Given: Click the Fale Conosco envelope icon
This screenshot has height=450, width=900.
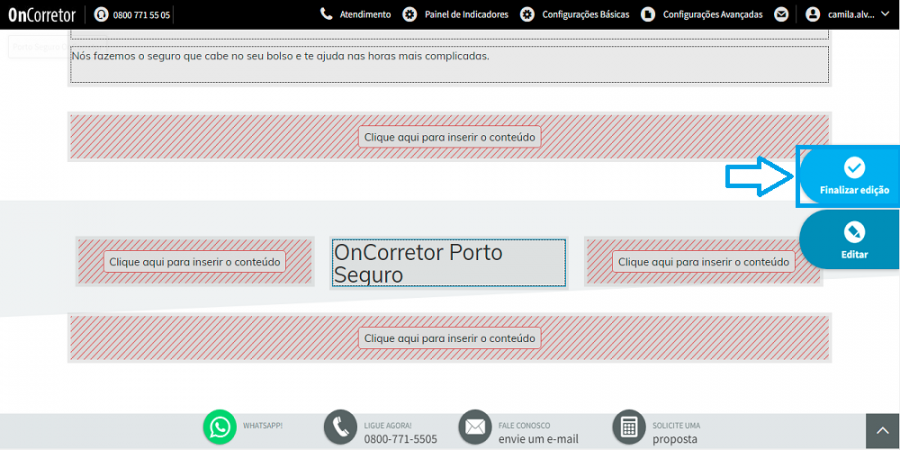Looking at the screenshot, I should [x=475, y=426].
